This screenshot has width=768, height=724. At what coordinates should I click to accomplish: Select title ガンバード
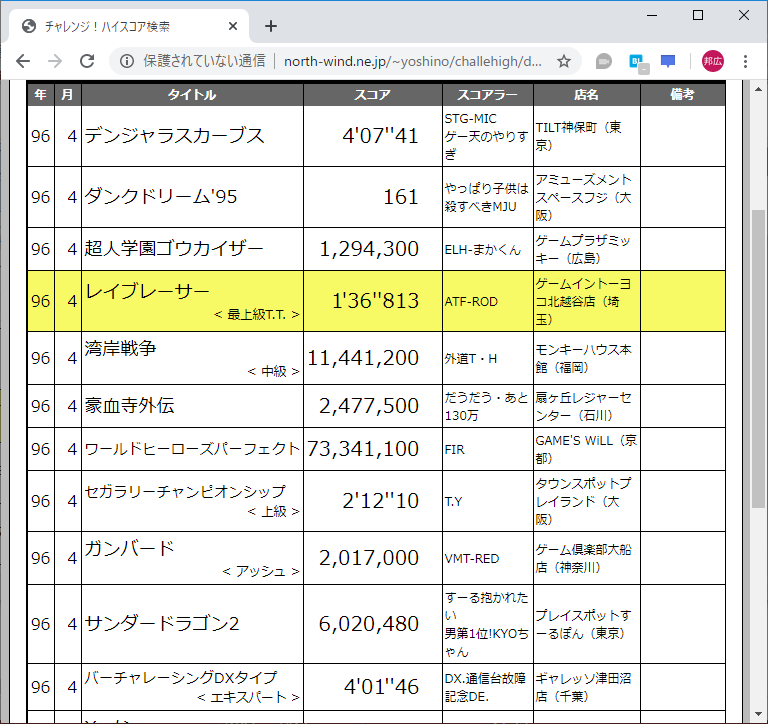click(x=129, y=548)
